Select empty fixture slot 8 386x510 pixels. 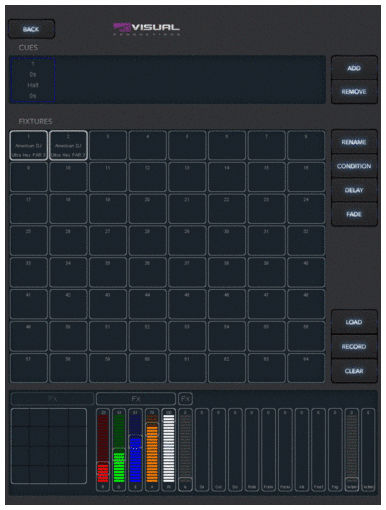click(x=306, y=145)
